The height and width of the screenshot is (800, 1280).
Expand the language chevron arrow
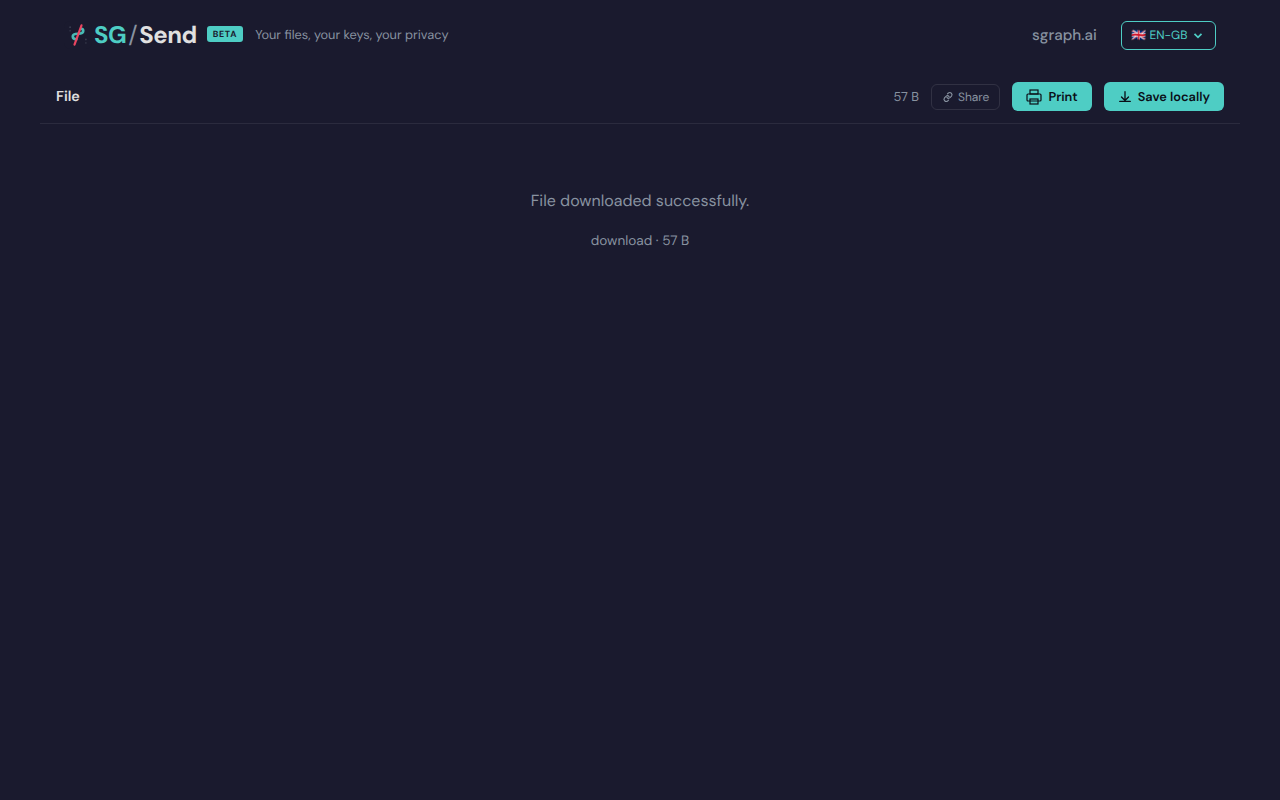(x=1198, y=36)
